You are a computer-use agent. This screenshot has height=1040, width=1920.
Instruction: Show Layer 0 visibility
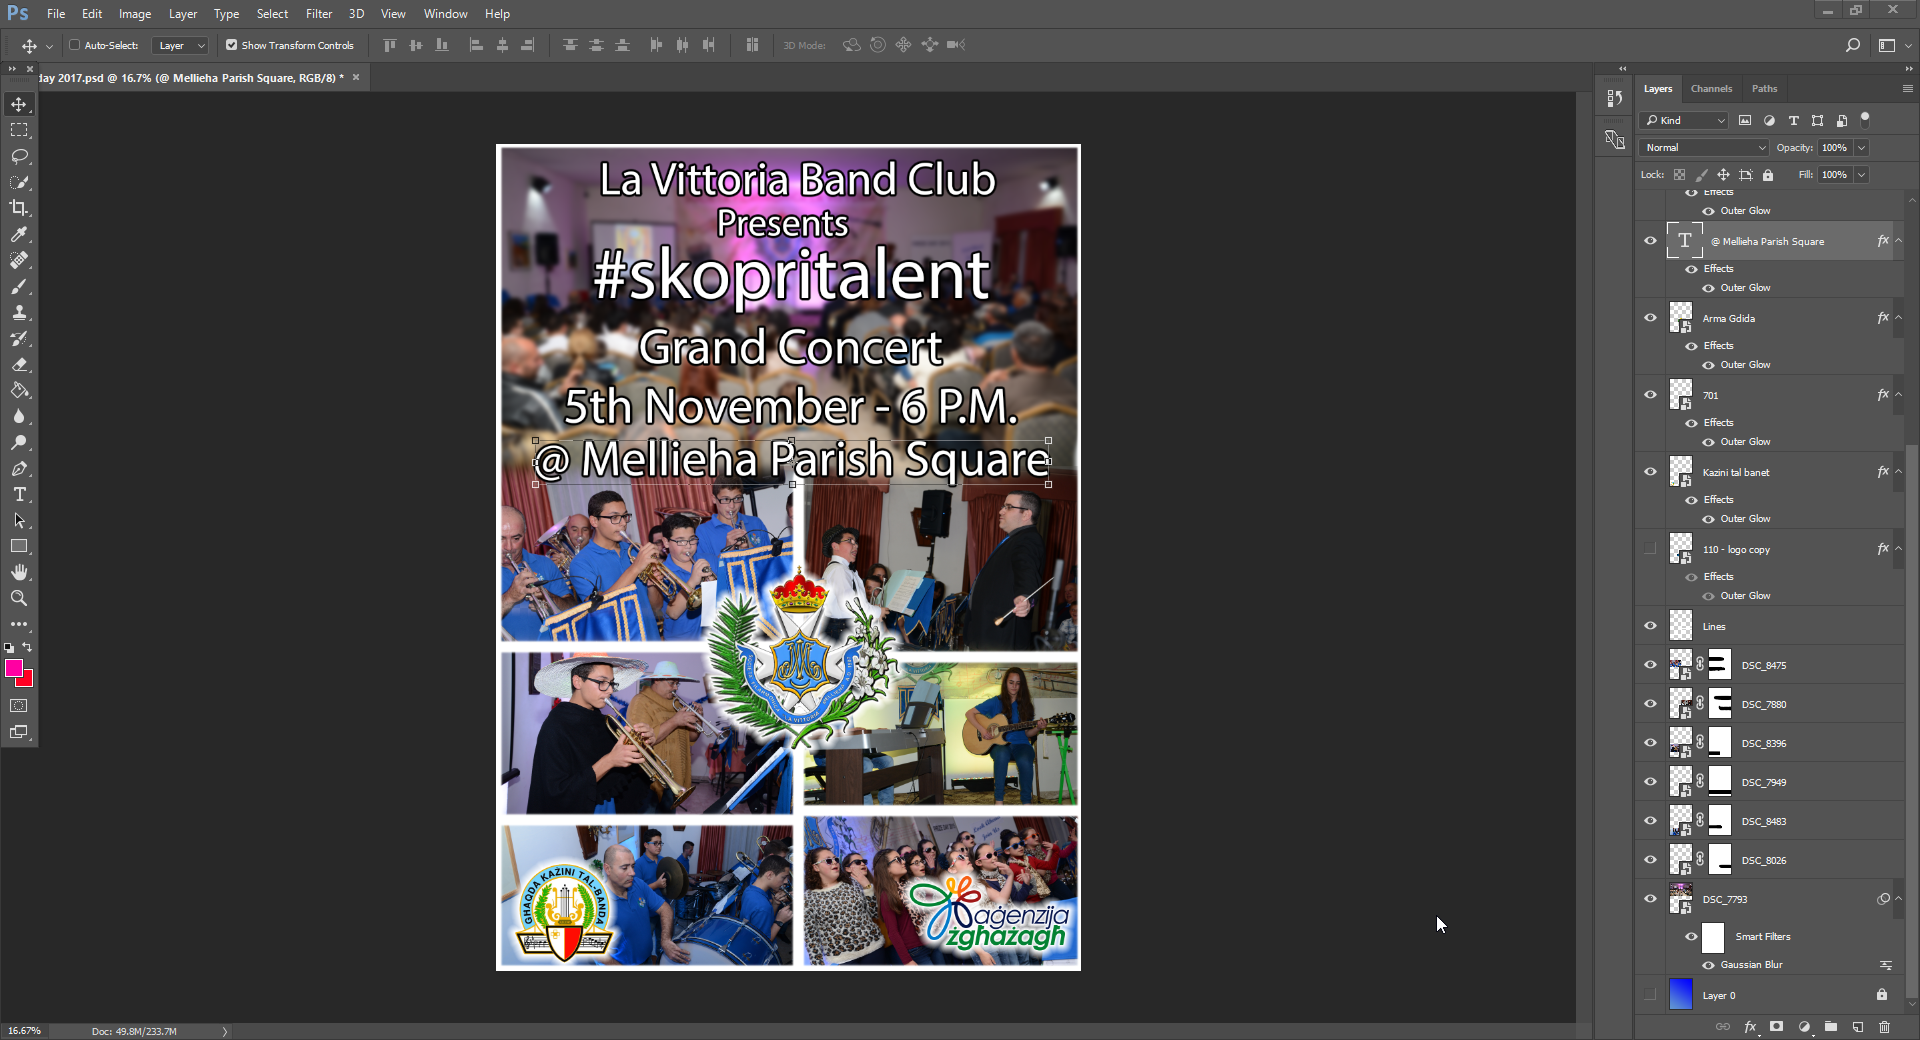coord(1650,995)
